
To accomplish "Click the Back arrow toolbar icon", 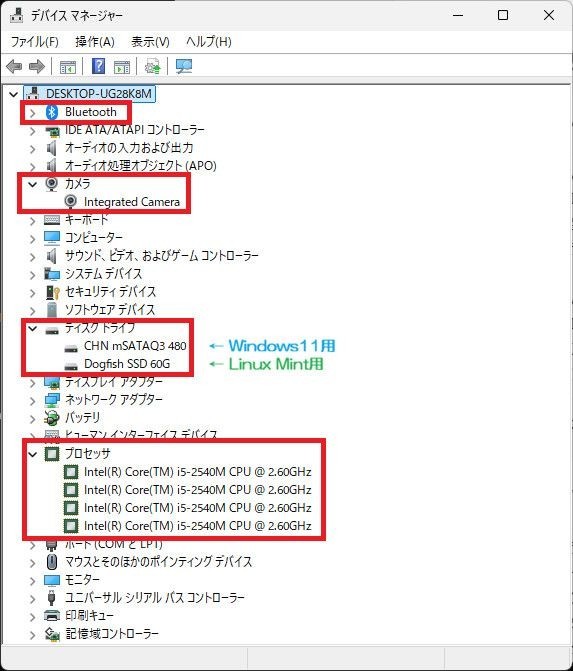I will point(14,66).
